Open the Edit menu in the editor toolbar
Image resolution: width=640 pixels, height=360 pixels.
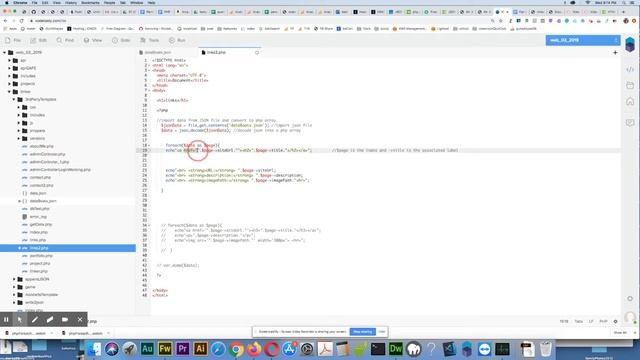(38, 40)
